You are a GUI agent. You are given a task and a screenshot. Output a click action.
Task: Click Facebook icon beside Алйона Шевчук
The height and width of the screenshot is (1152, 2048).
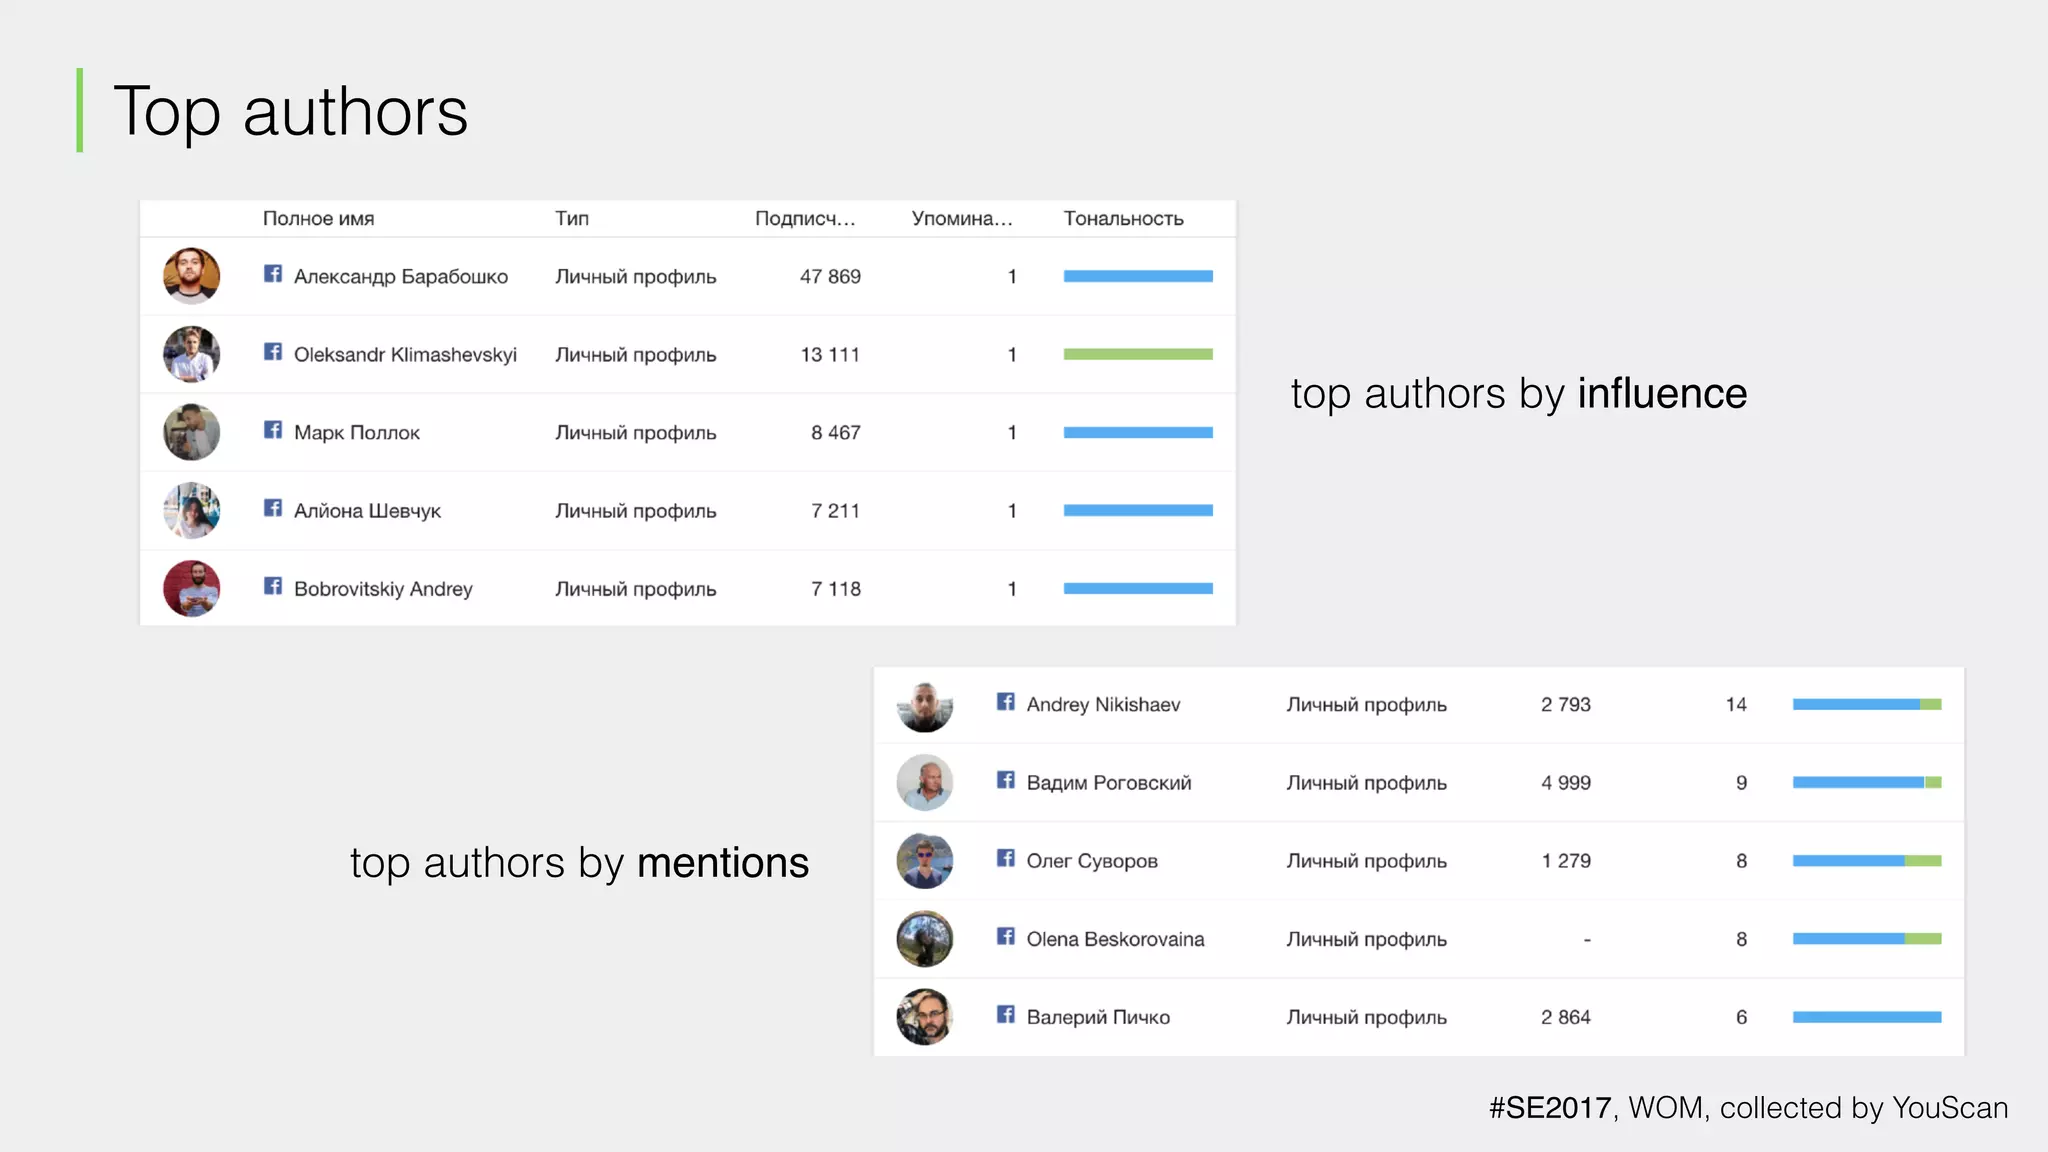point(273,508)
